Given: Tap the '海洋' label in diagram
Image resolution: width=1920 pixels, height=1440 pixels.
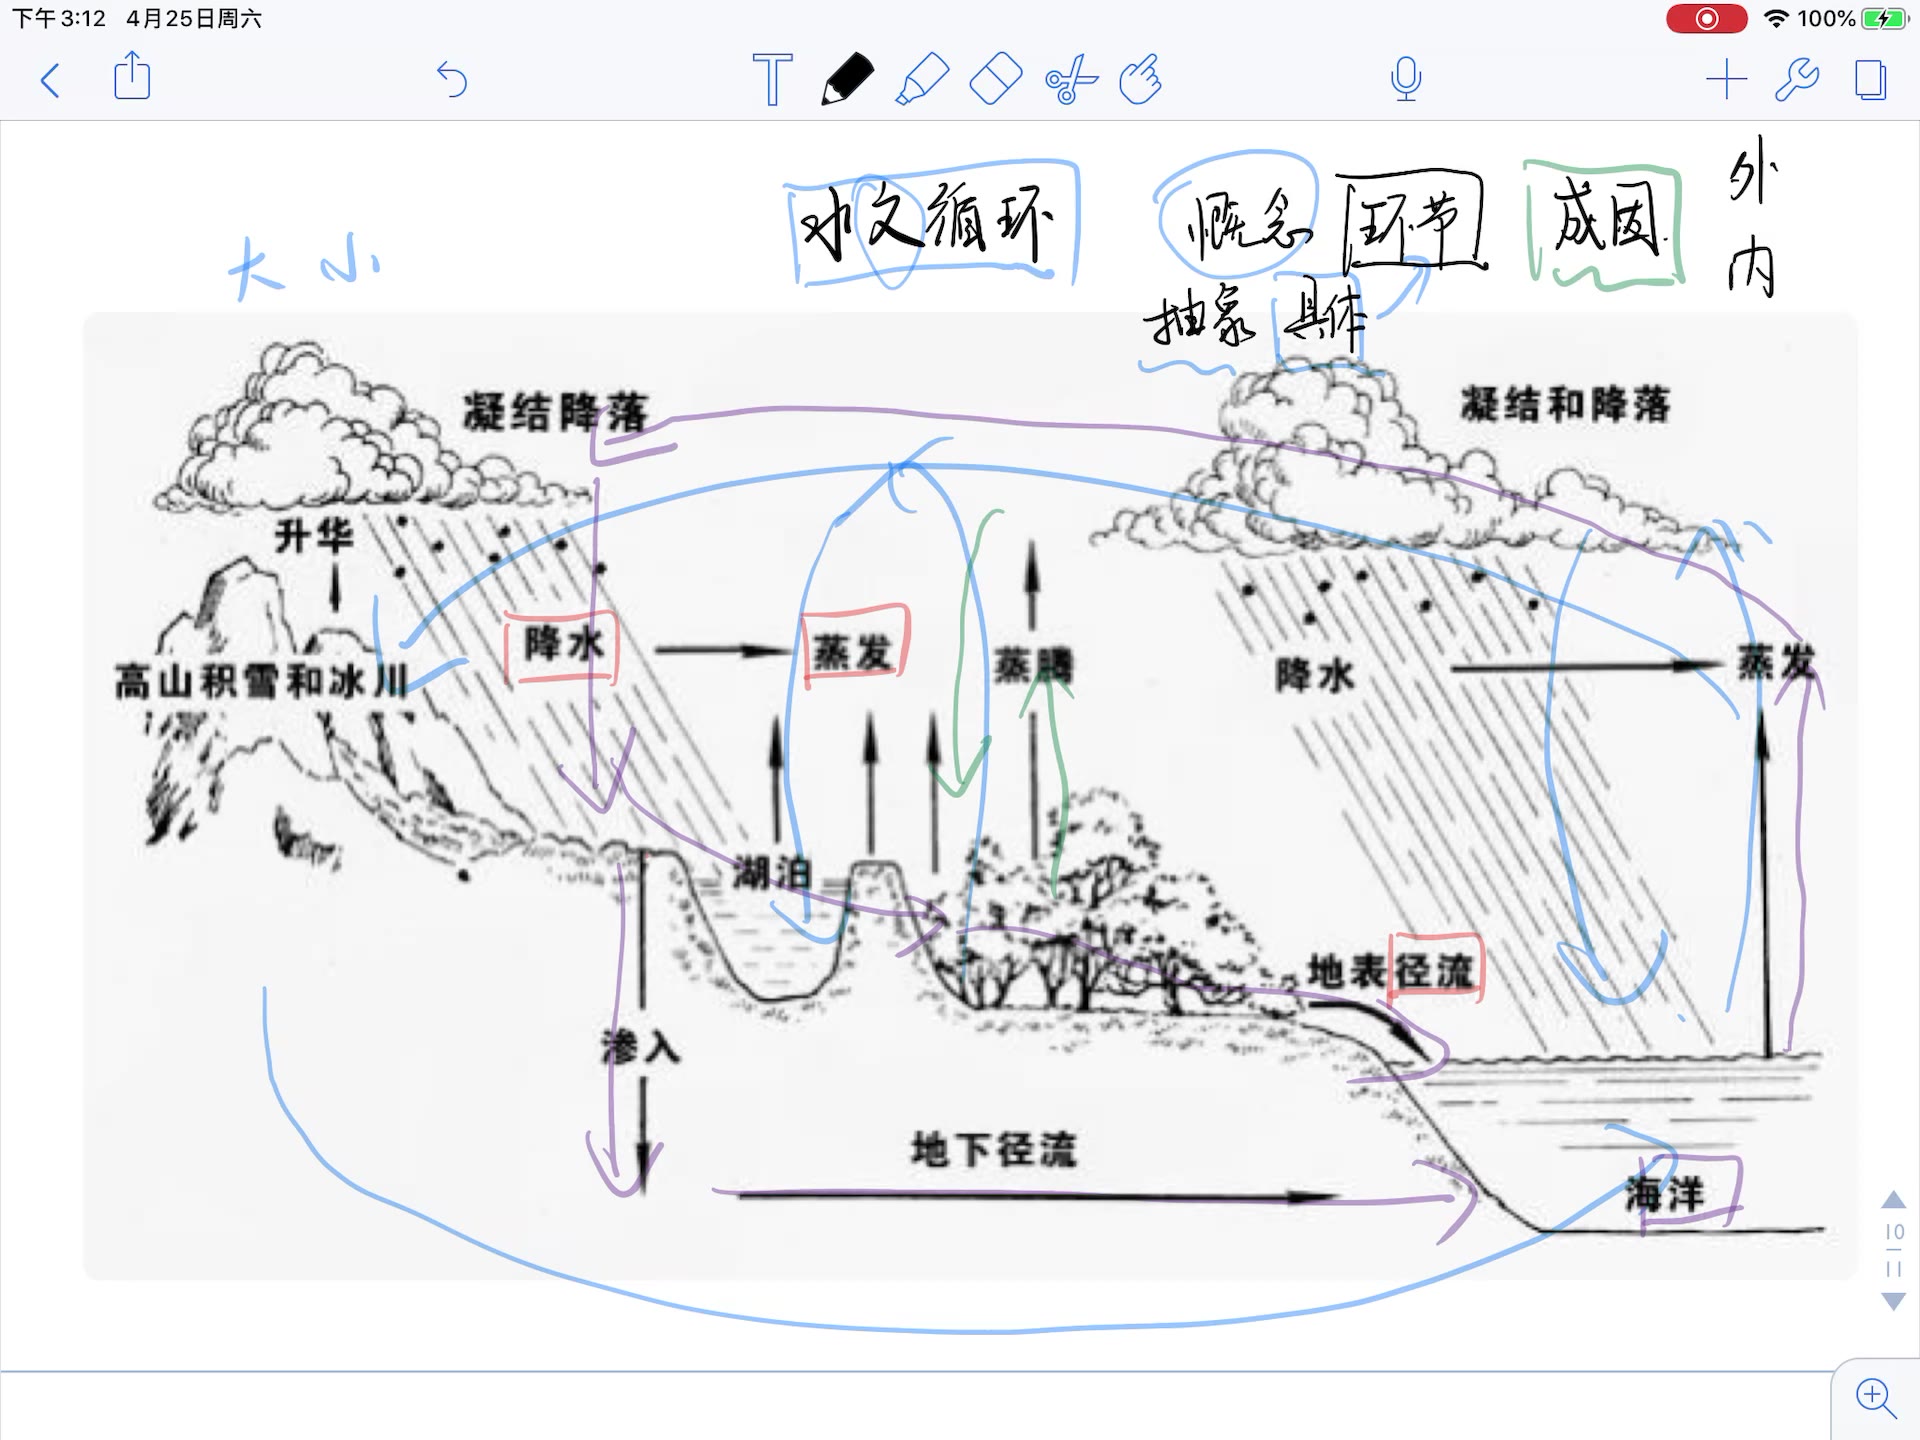Looking at the screenshot, I should pyautogui.click(x=1665, y=1194).
